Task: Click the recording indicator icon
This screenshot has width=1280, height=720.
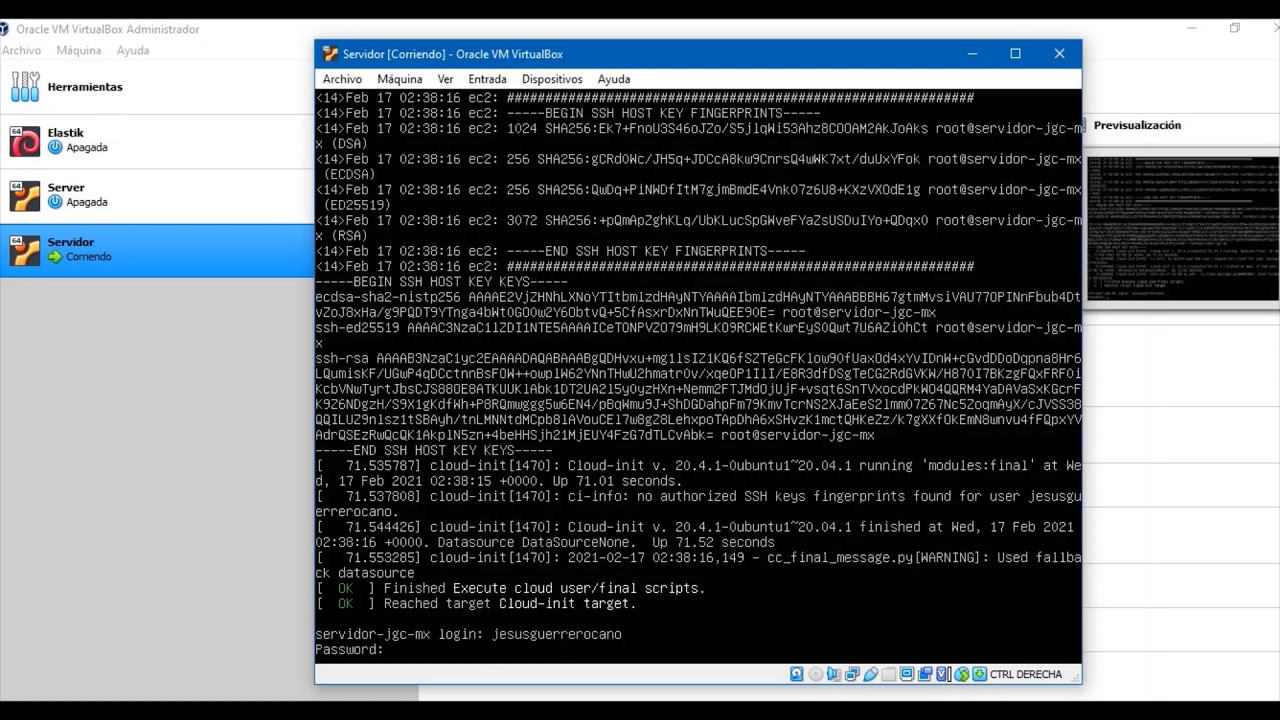Action: tap(925, 675)
